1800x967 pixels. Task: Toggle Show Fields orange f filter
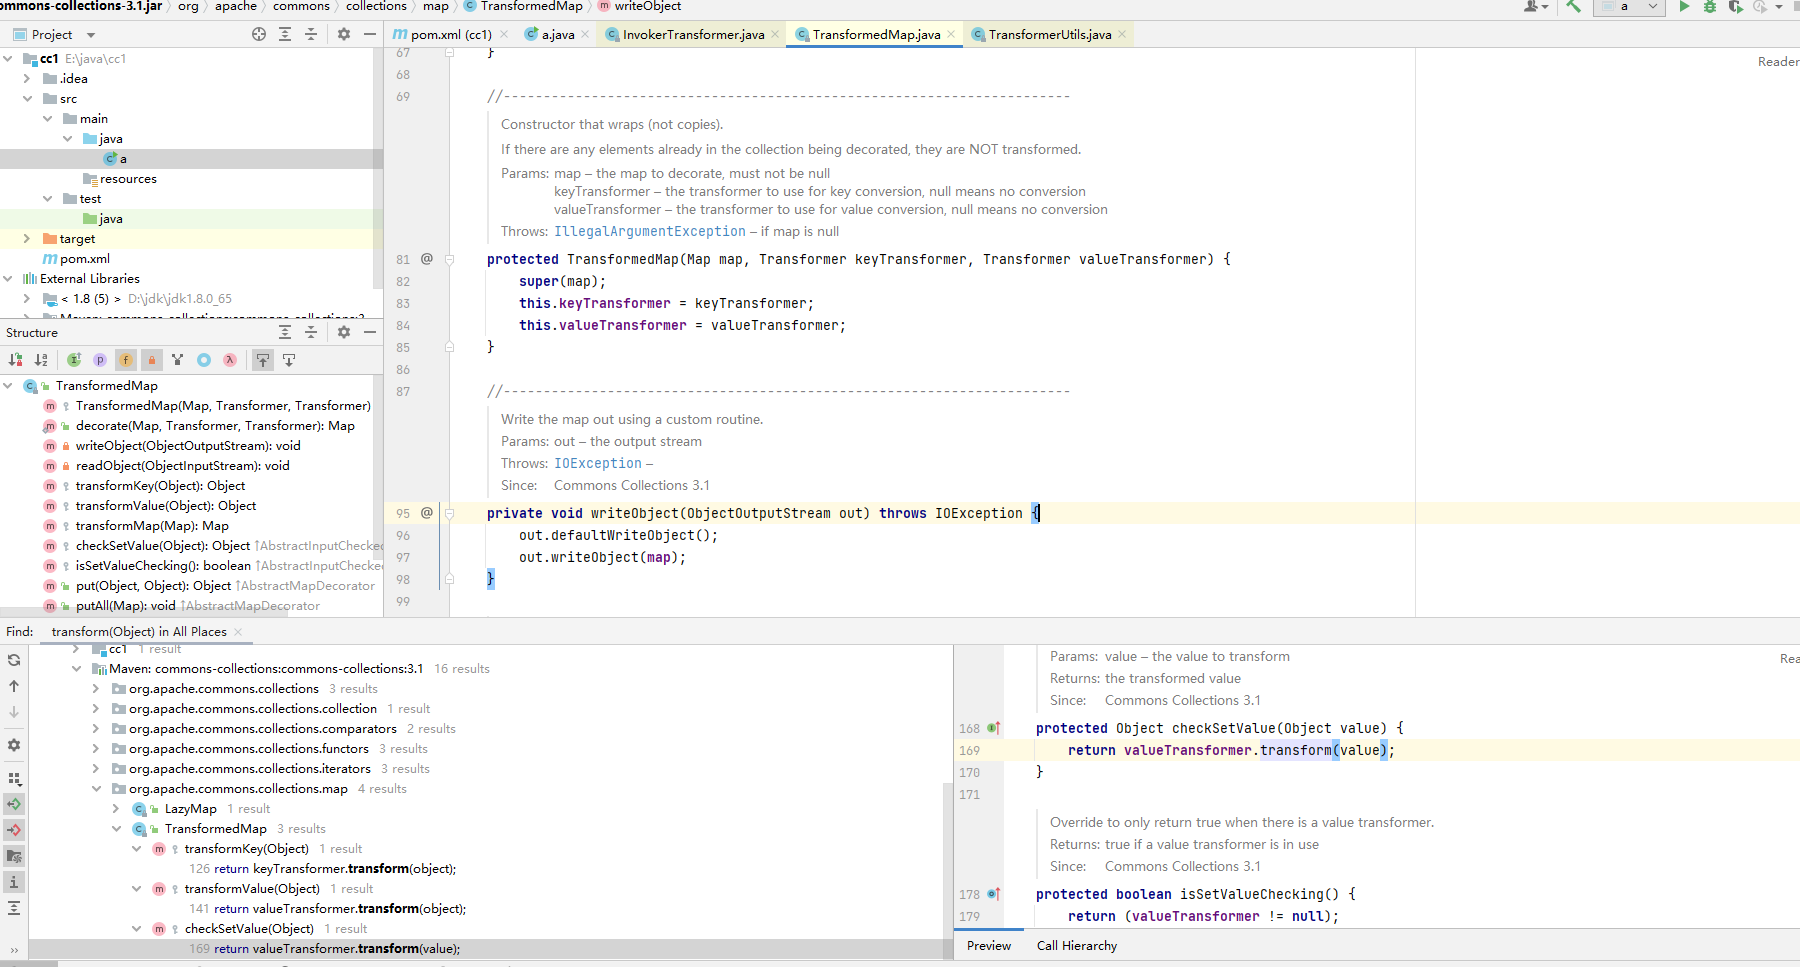(x=126, y=360)
